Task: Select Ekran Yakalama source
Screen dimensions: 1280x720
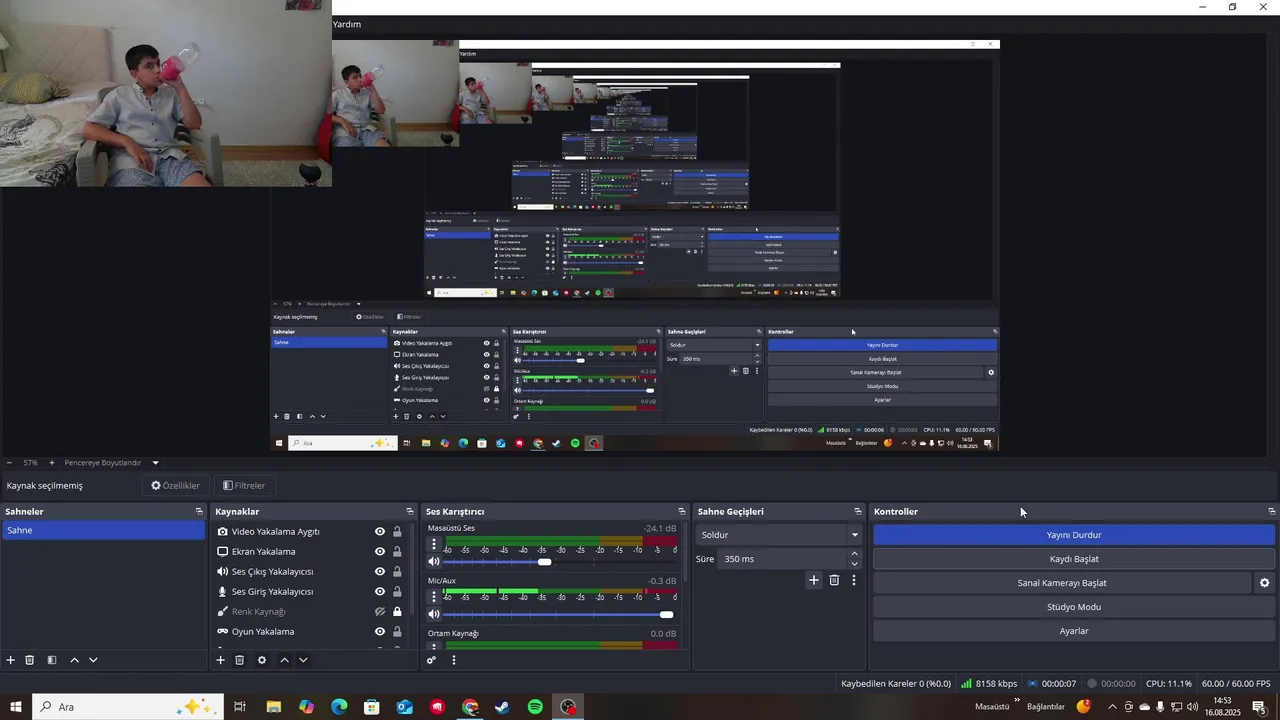Action: pyautogui.click(x=263, y=552)
